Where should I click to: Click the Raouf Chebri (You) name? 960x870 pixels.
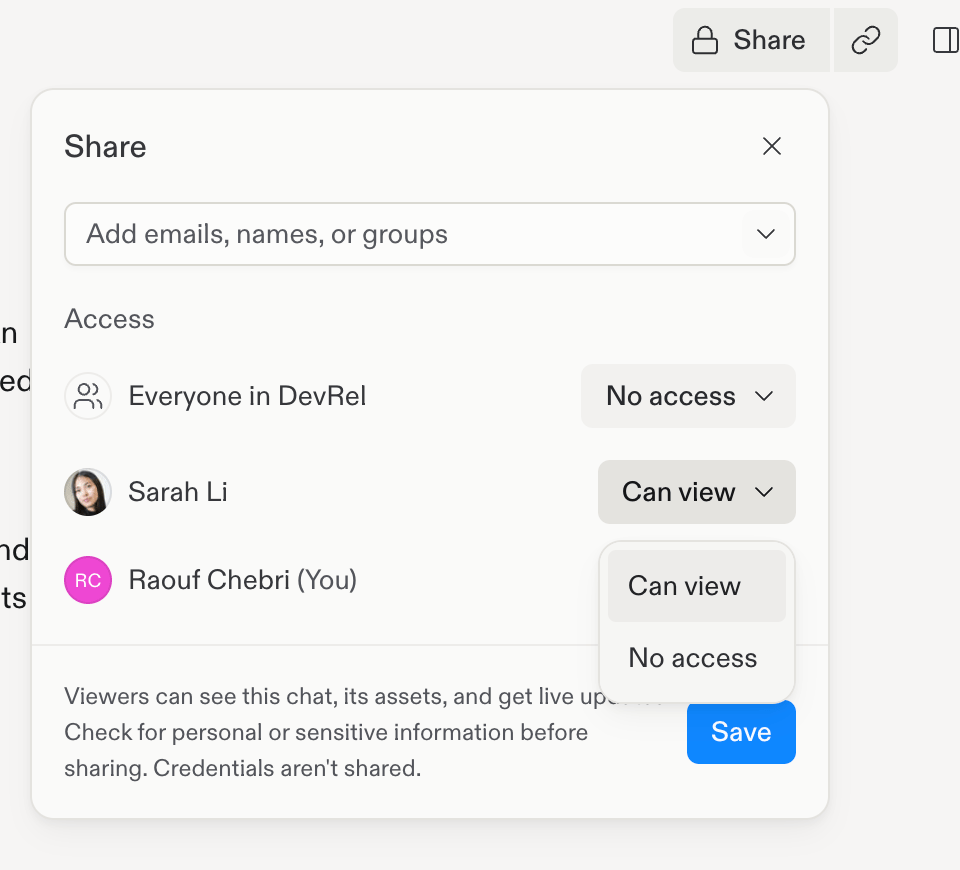click(x=243, y=580)
